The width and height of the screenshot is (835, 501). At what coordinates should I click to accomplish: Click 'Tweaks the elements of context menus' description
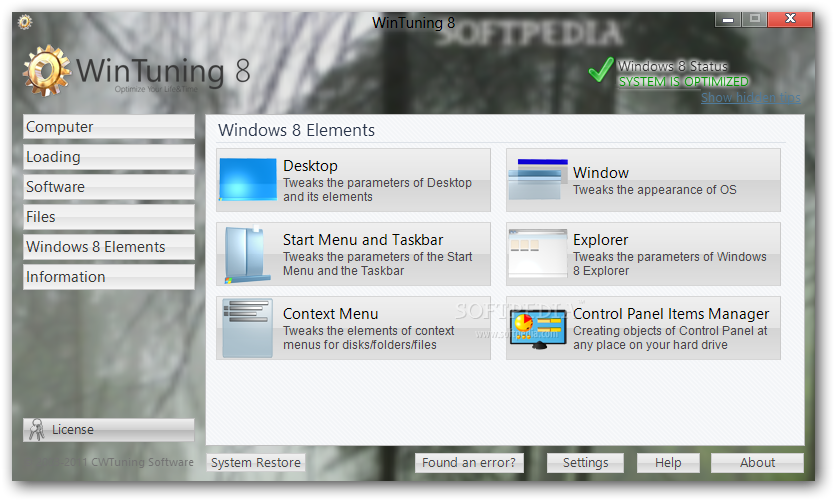click(x=369, y=338)
